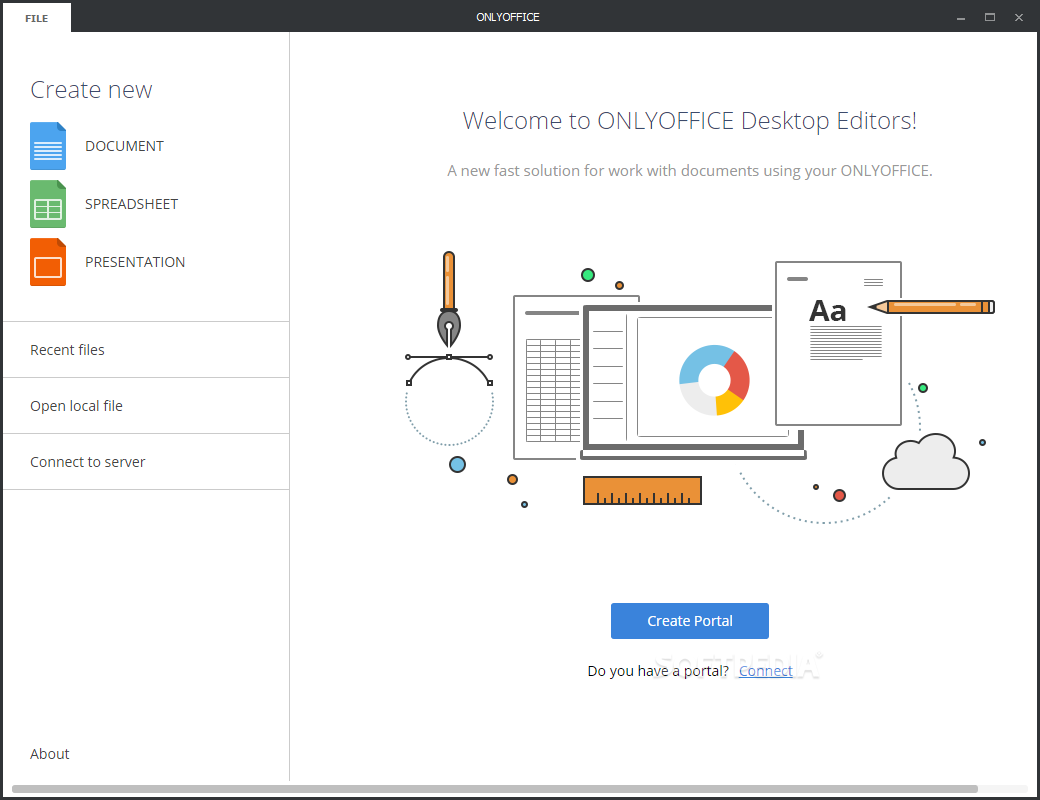Open the FILE tab
Viewport: 1040px width, 800px height.
tap(36, 19)
